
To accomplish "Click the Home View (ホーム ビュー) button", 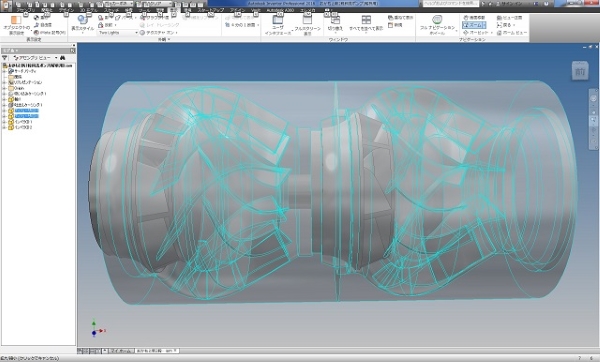I will click(x=512, y=33).
